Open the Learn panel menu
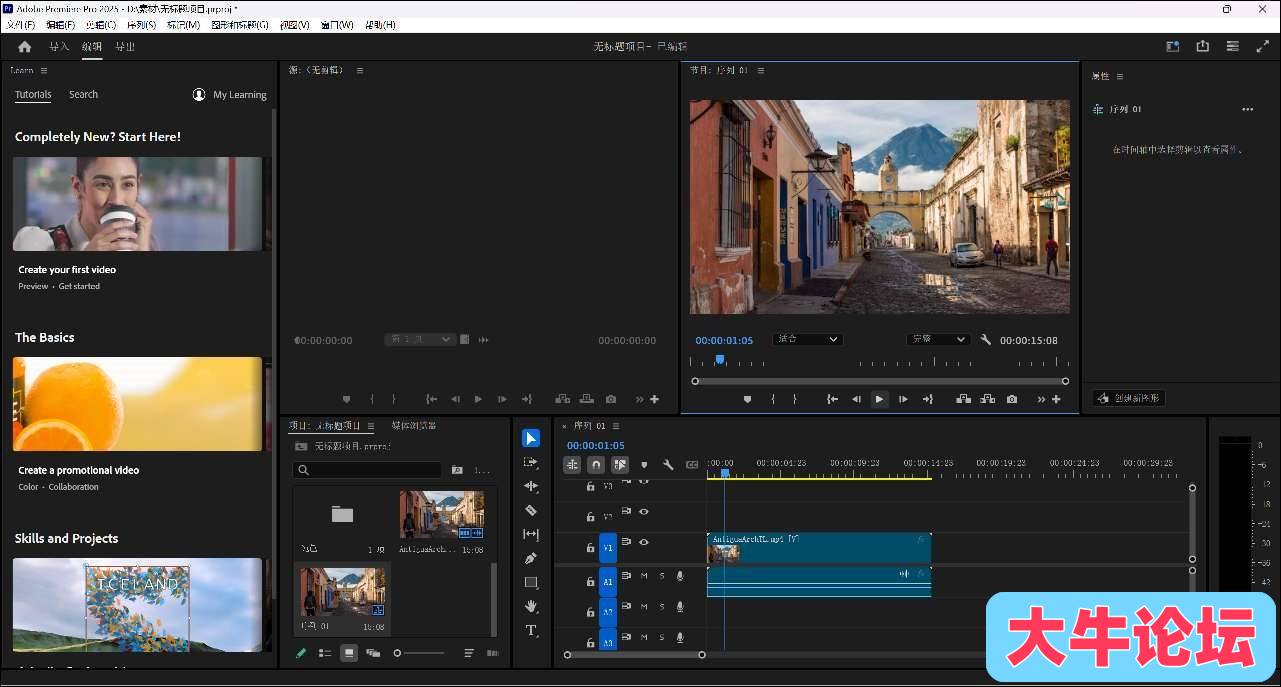 pos(44,70)
